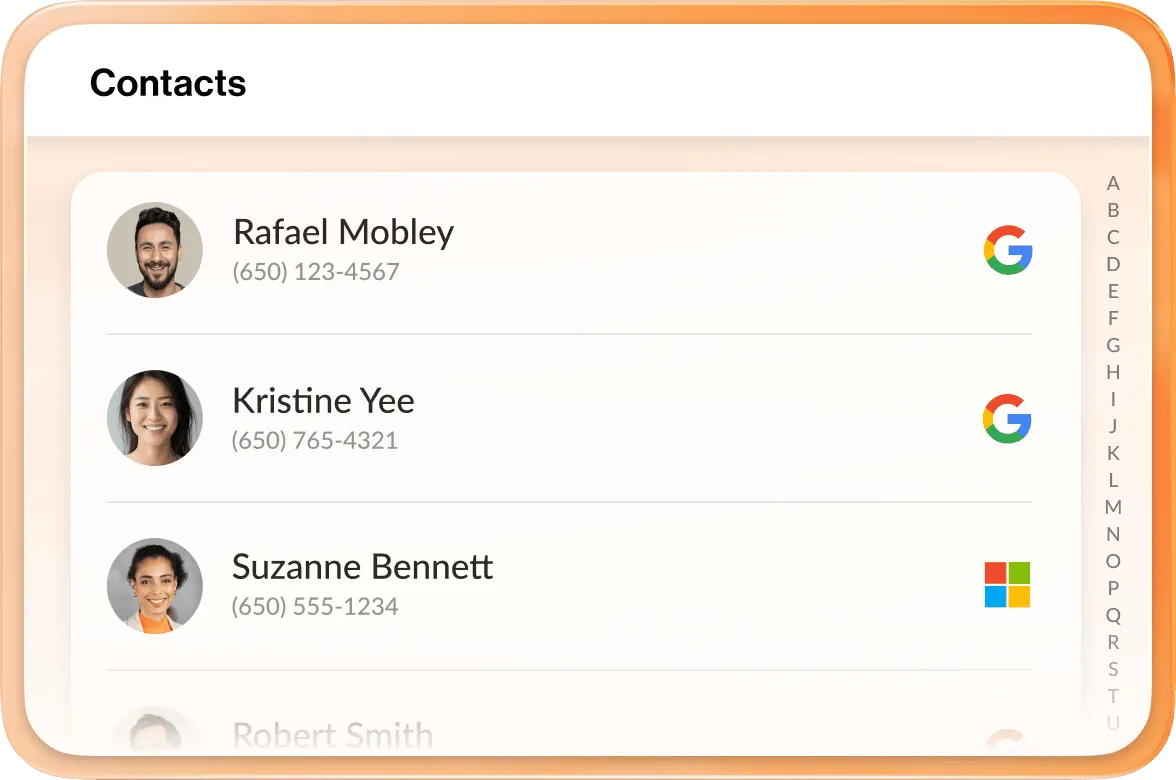Select letter S in the alphabet sidebar
The image size is (1176, 780).
pyautogui.click(x=1113, y=668)
